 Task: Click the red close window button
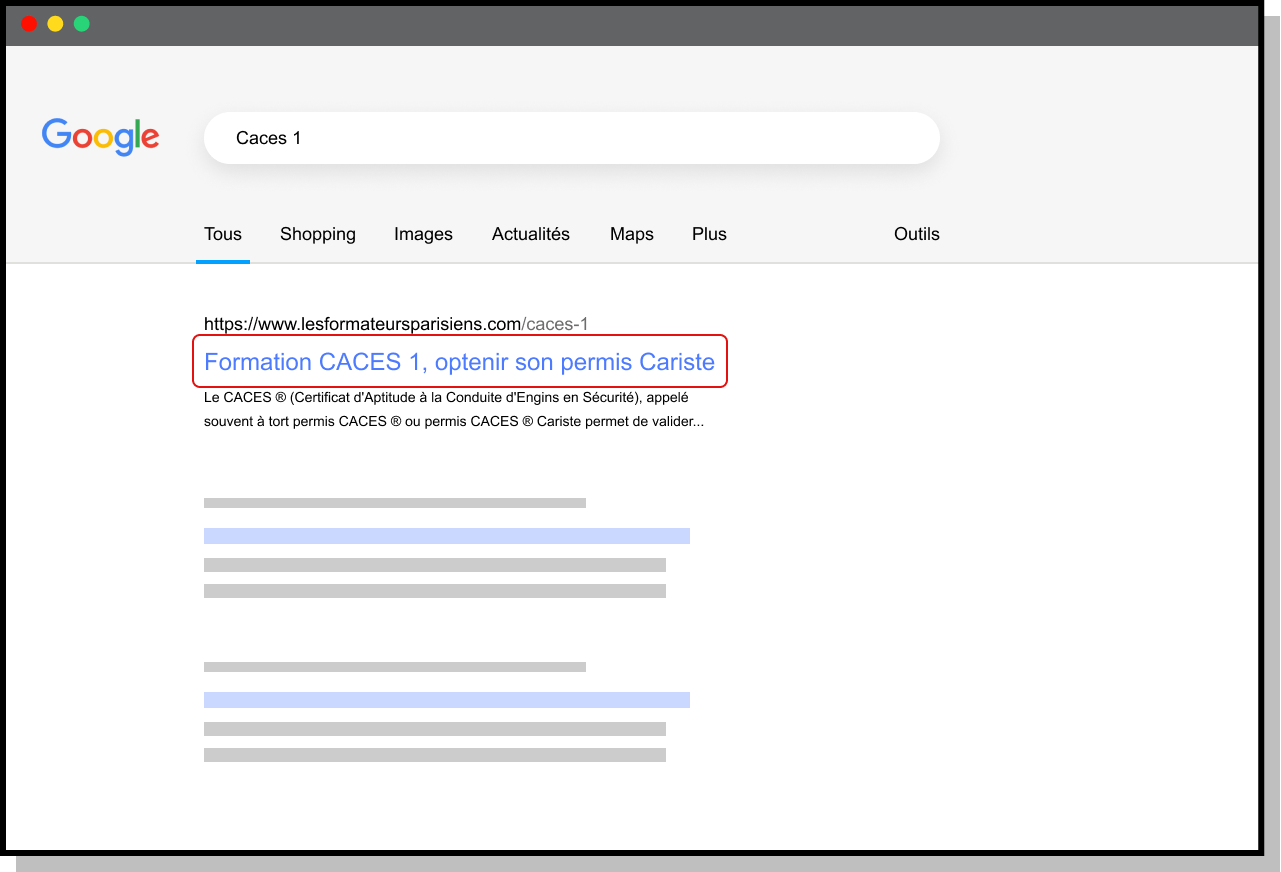(x=29, y=24)
